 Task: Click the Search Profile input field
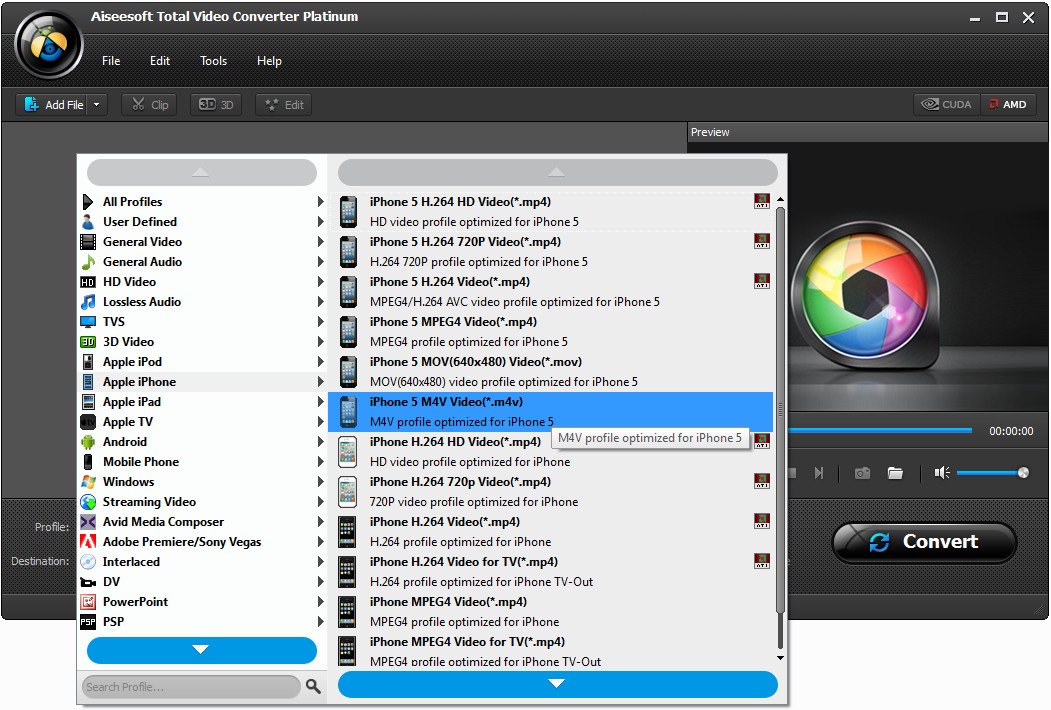pyautogui.click(x=190, y=687)
